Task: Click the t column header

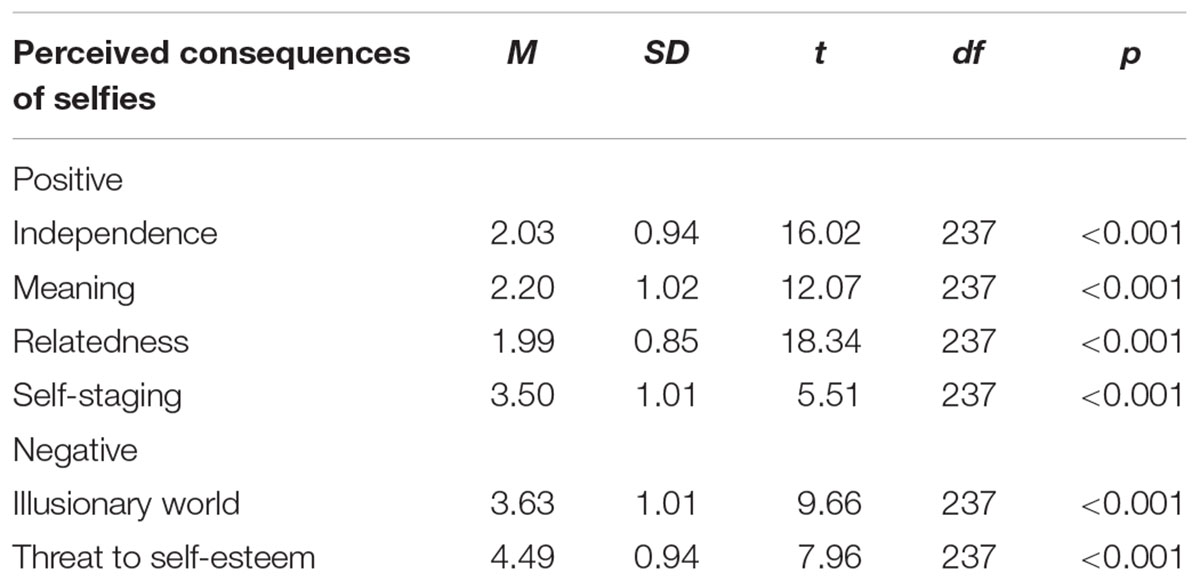Action: (819, 54)
